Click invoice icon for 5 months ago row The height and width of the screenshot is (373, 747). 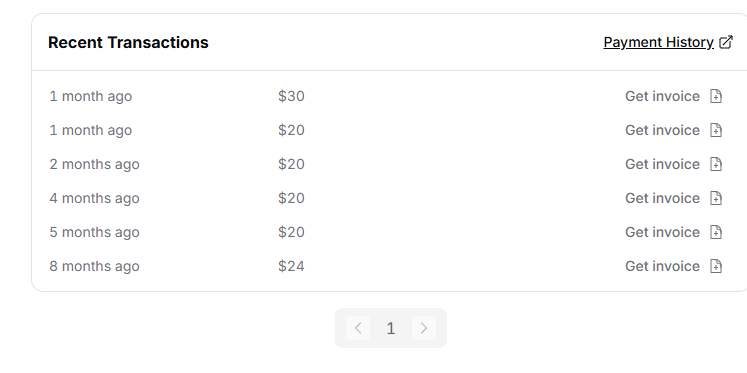716,232
